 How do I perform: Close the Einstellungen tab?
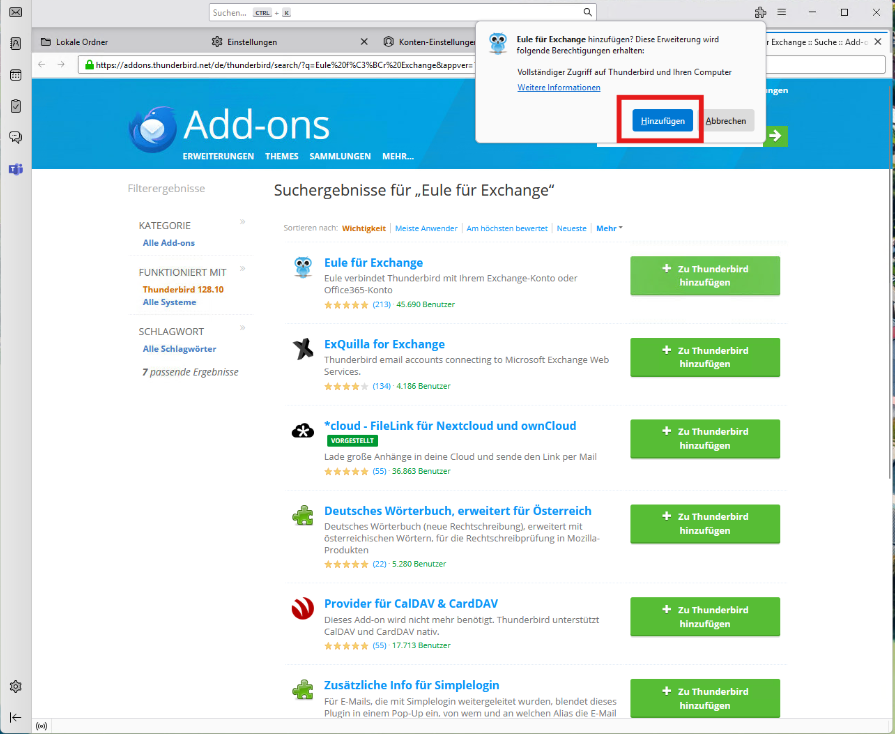(364, 42)
